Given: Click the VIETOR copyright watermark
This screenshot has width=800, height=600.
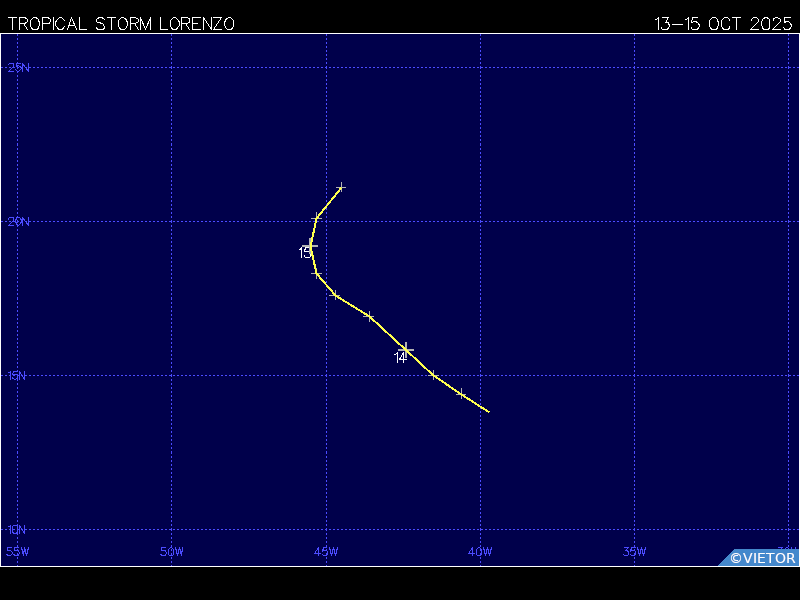Looking at the screenshot, I should click(763, 558).
